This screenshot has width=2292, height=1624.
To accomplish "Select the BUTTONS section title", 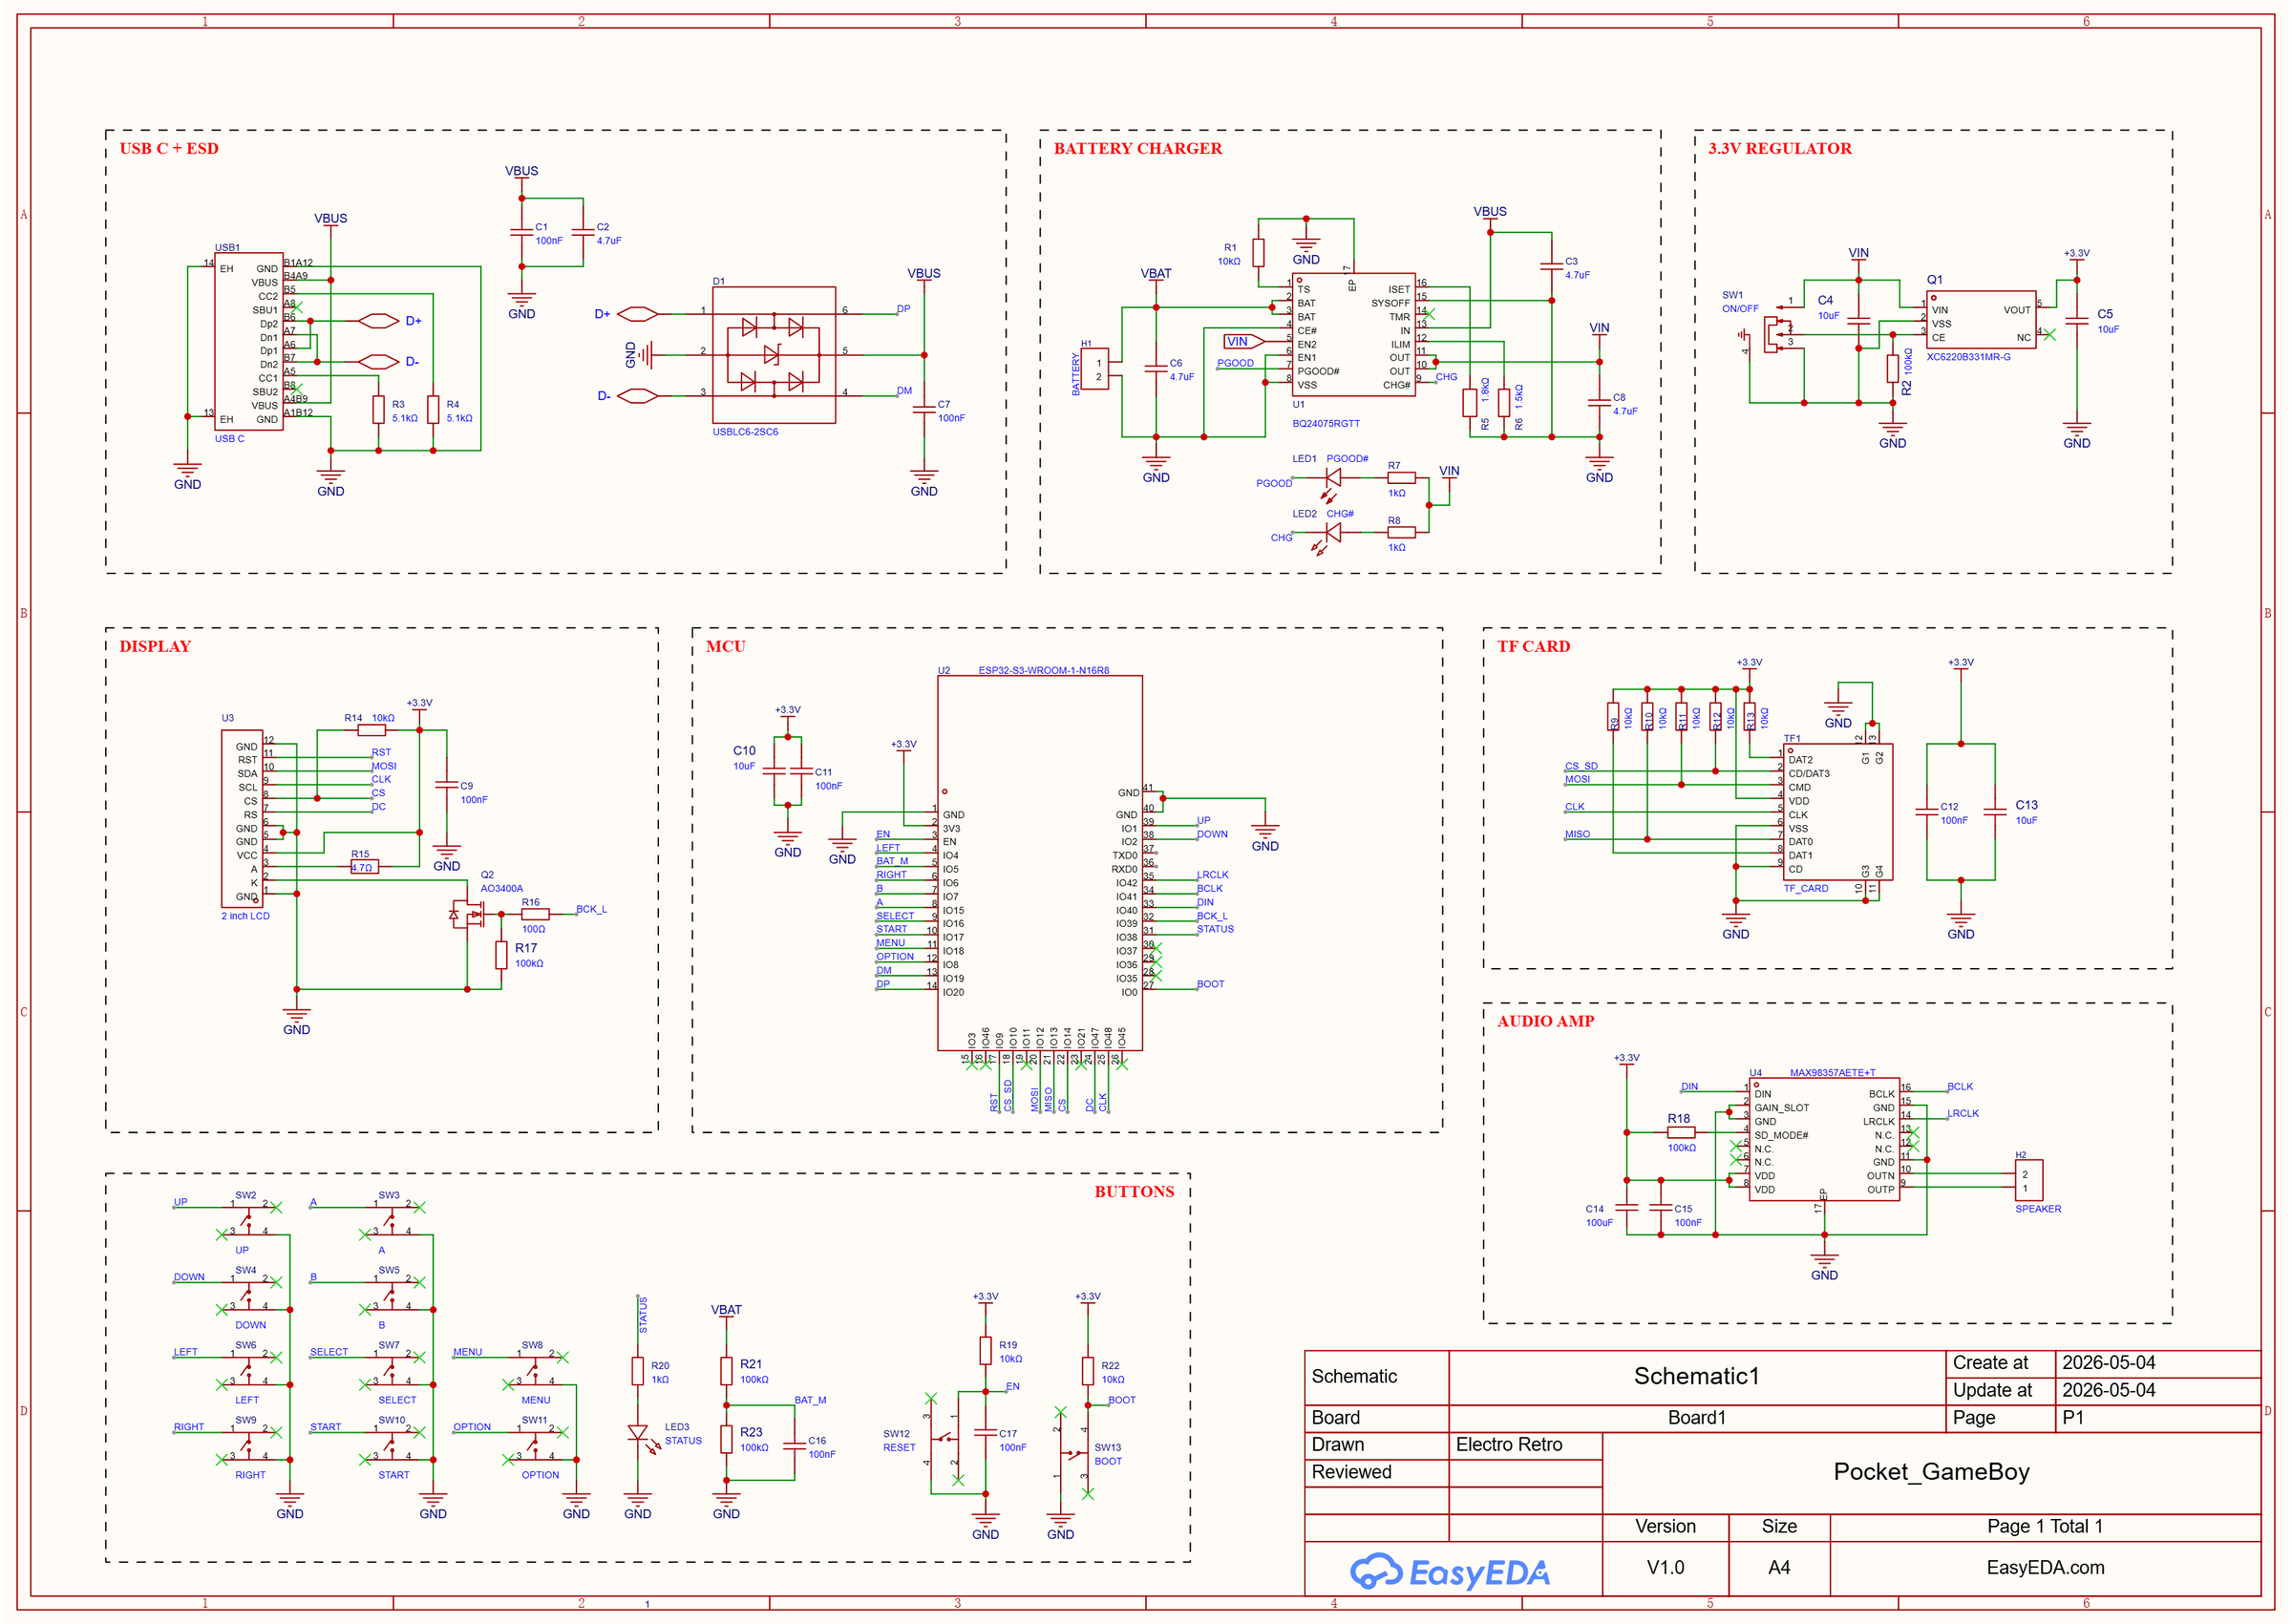I will tap(1134, 1192).
